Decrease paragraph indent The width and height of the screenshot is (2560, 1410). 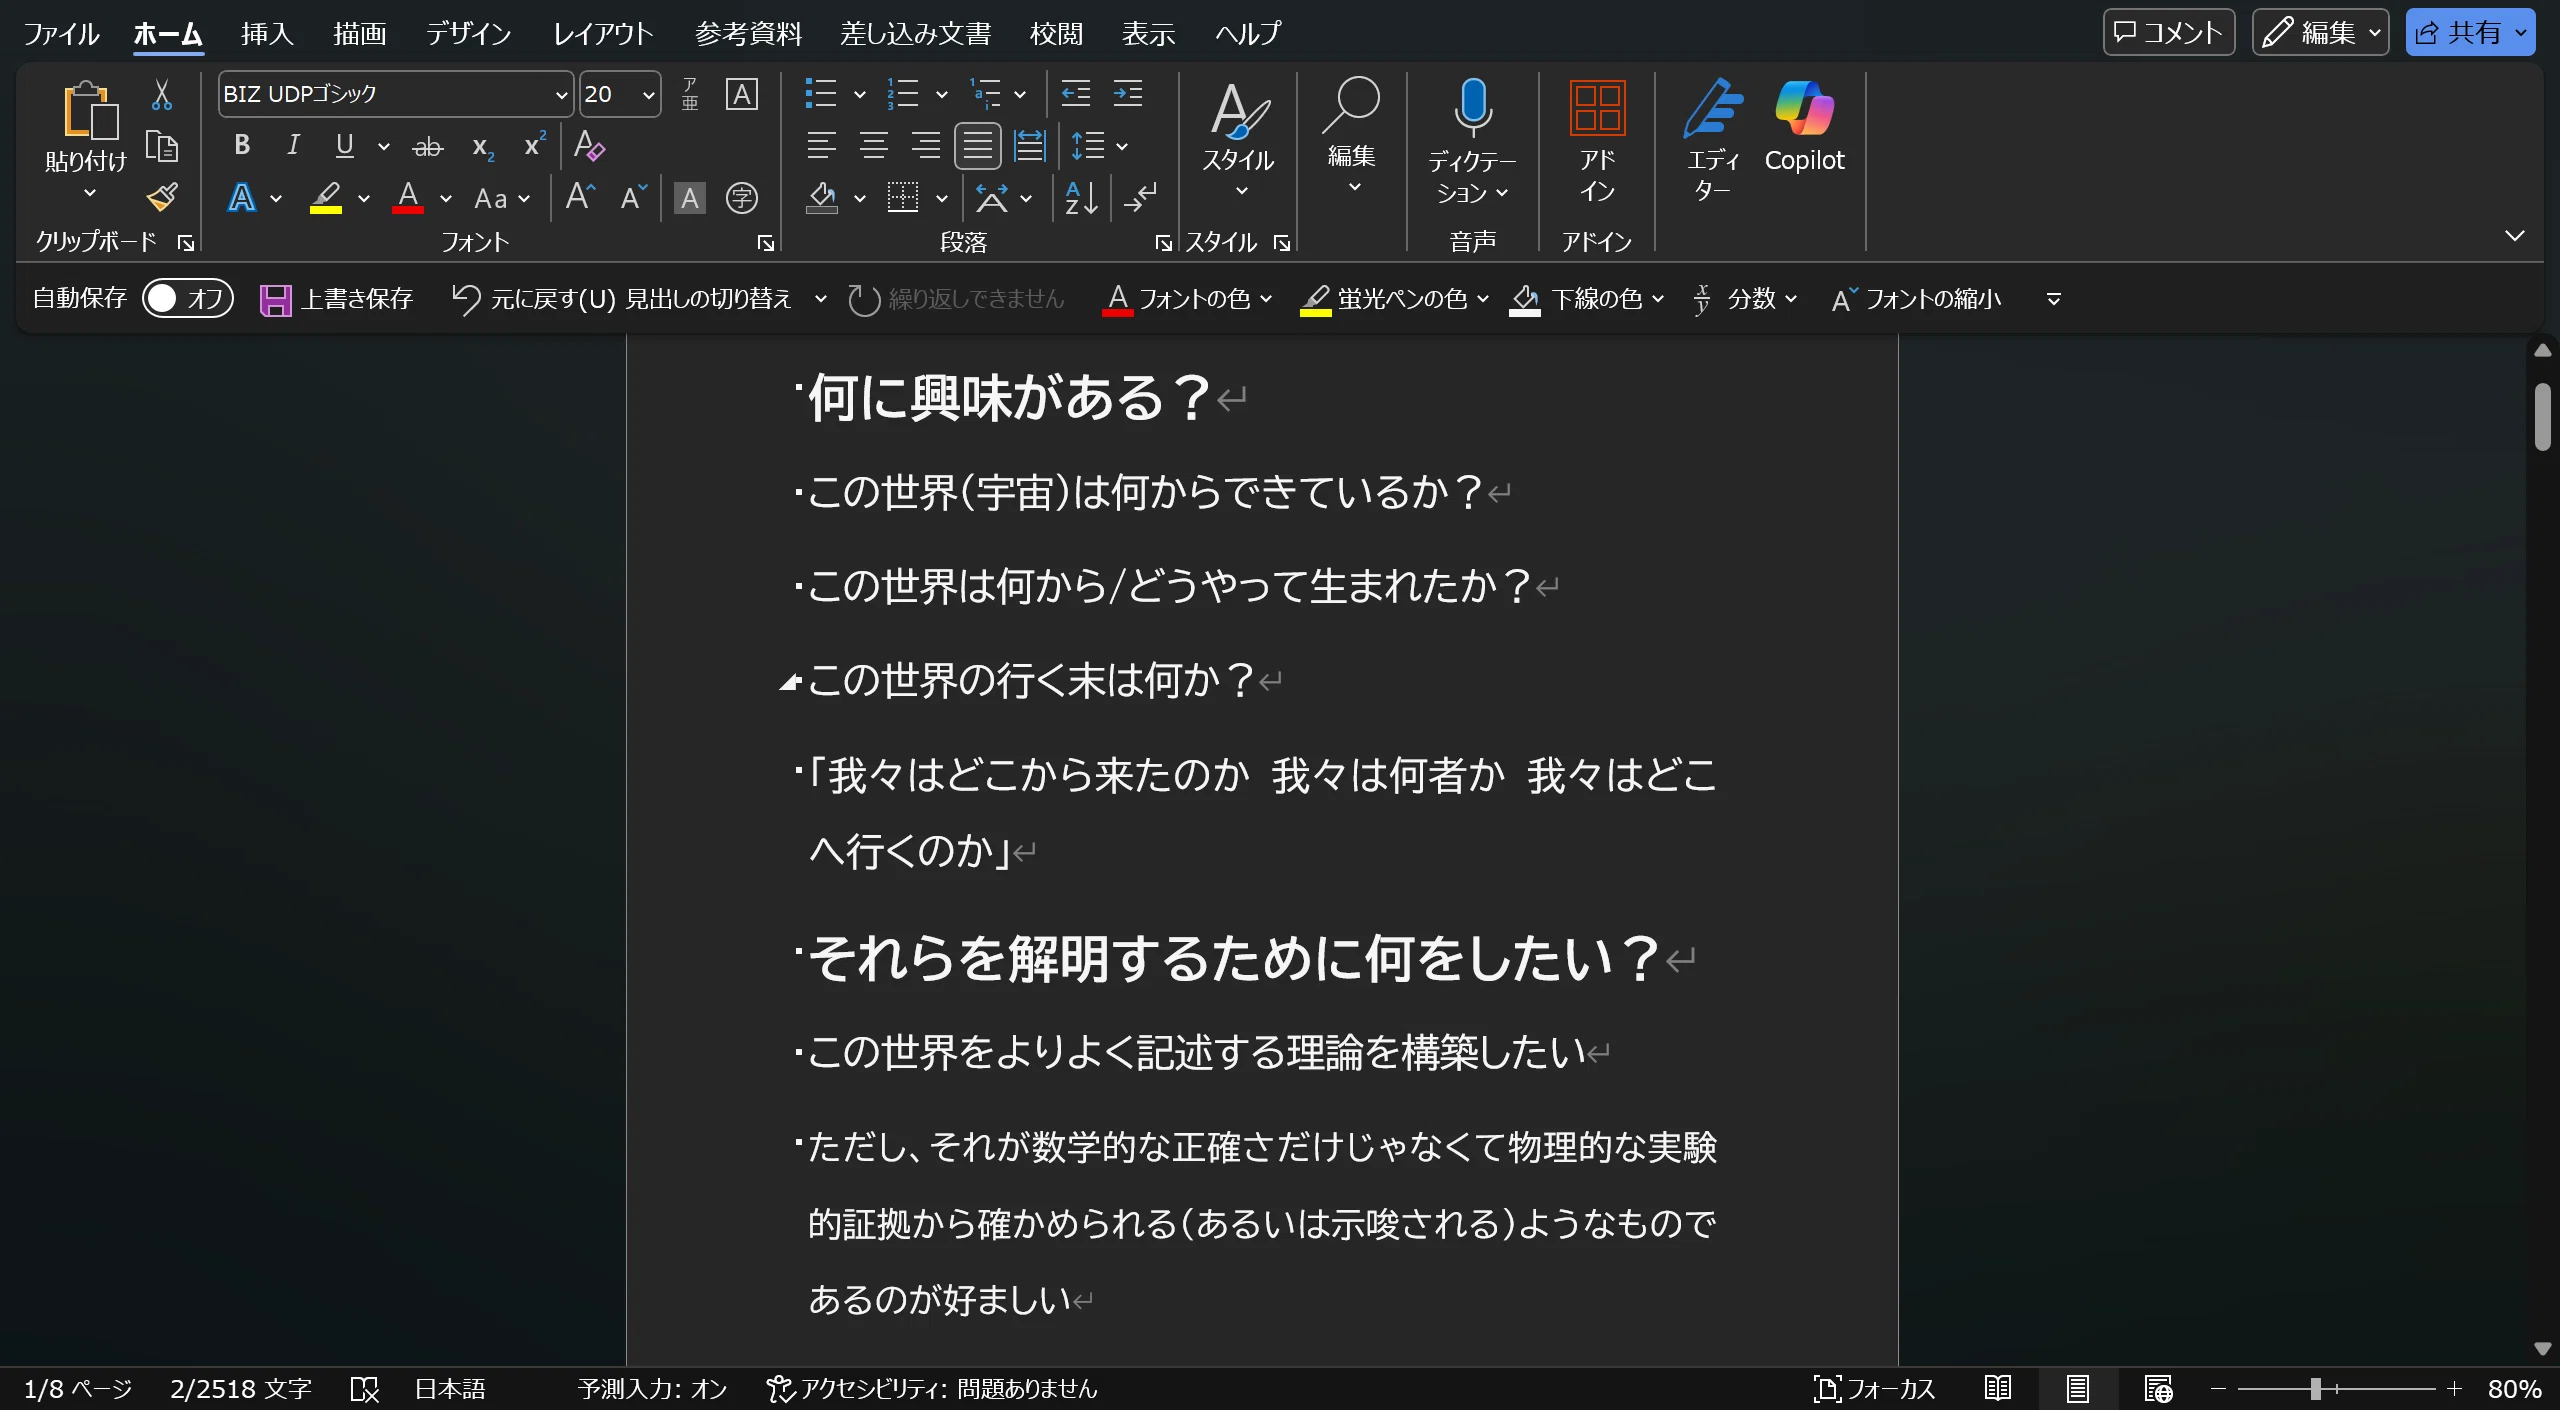1076,94
